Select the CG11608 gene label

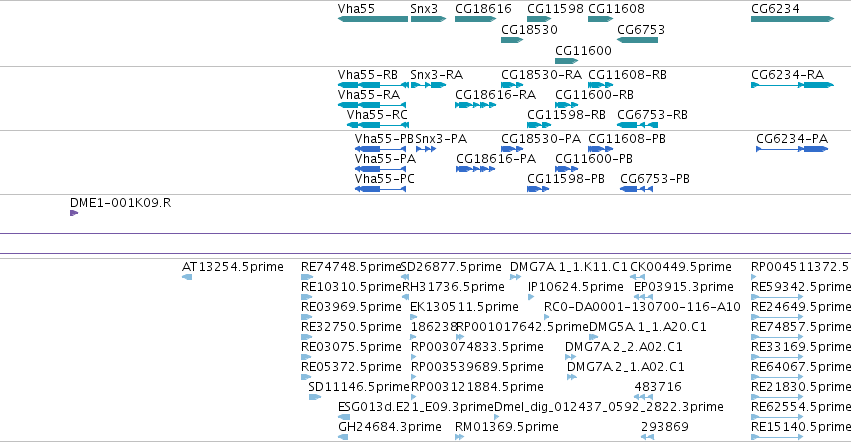617,9
